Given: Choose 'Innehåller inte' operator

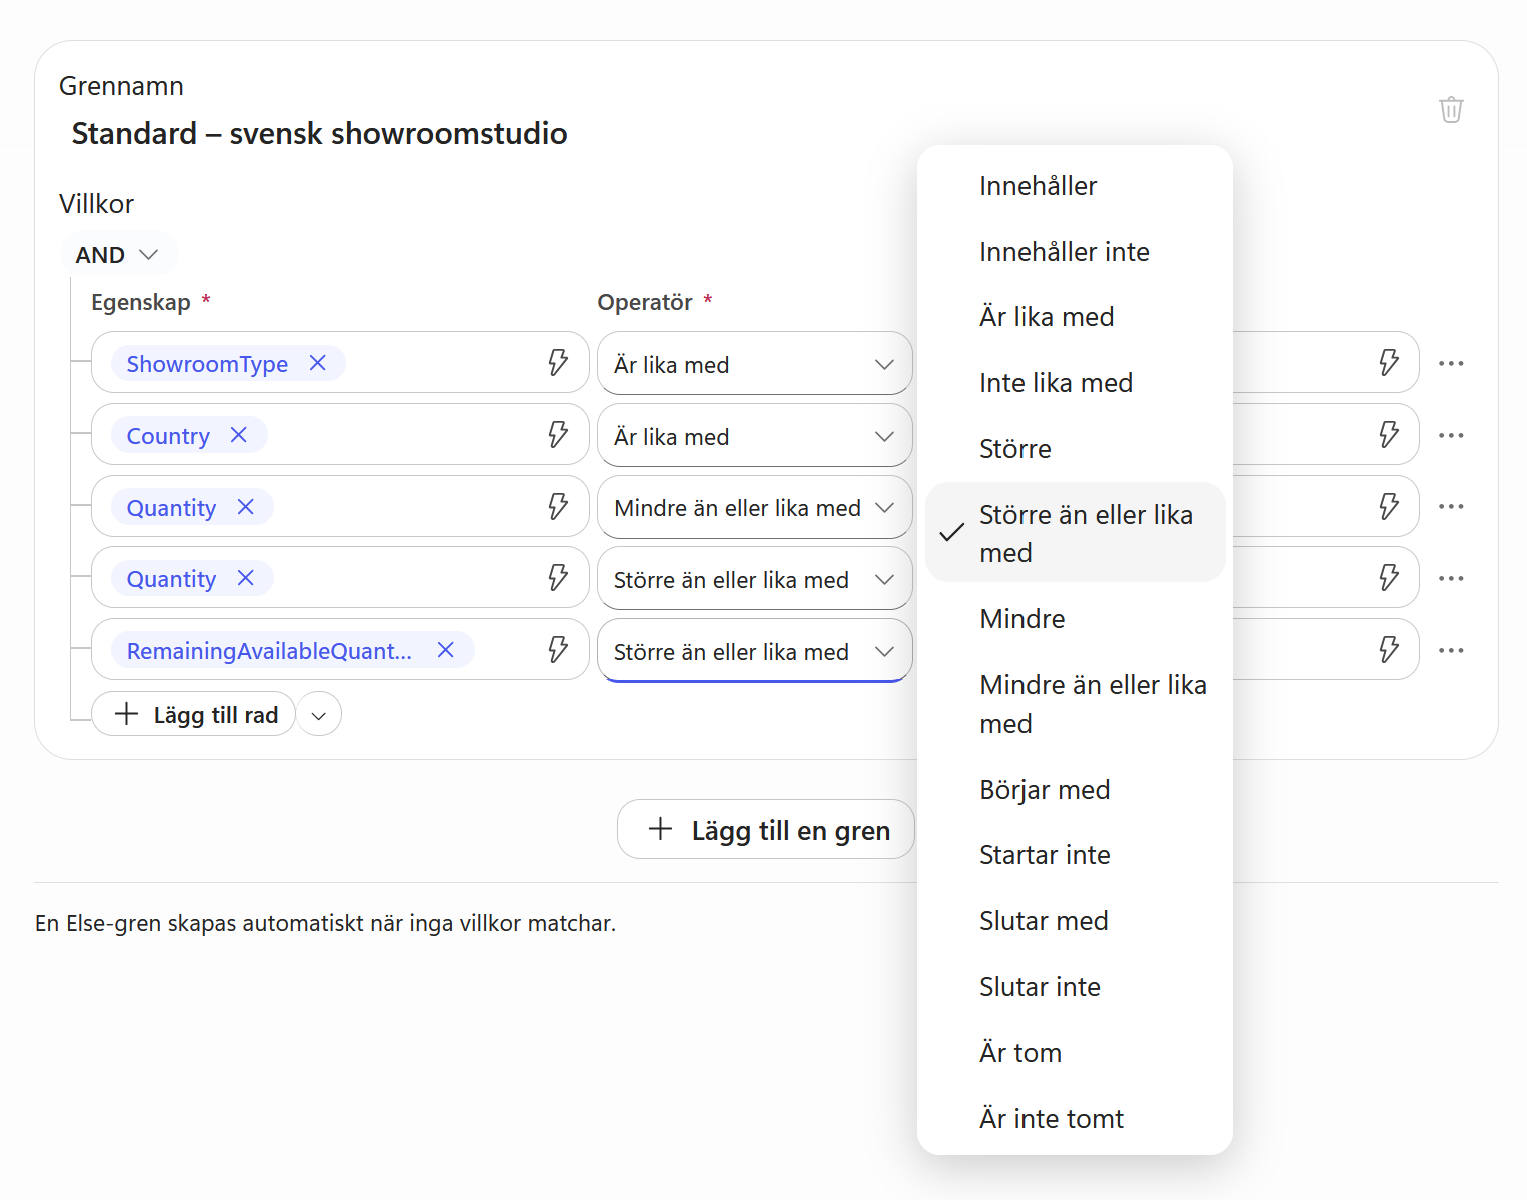Looking at the screenshot, I should point(1075,252).
